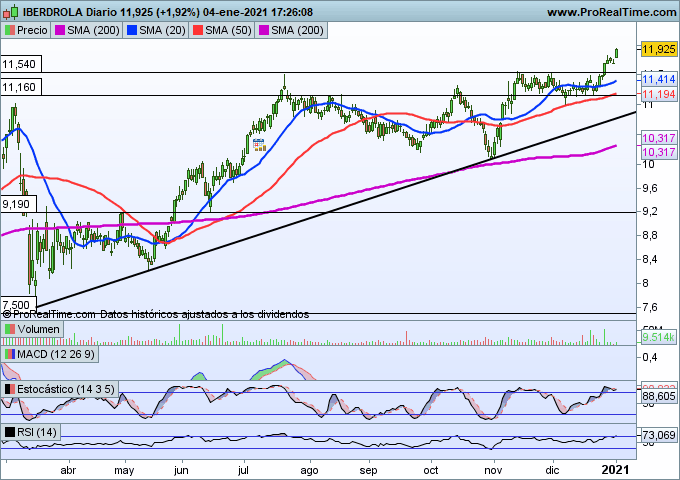This screenshot has height=480, width=680.
Task: Click the 'dic' month on time axis
Action: pos(552,470)
